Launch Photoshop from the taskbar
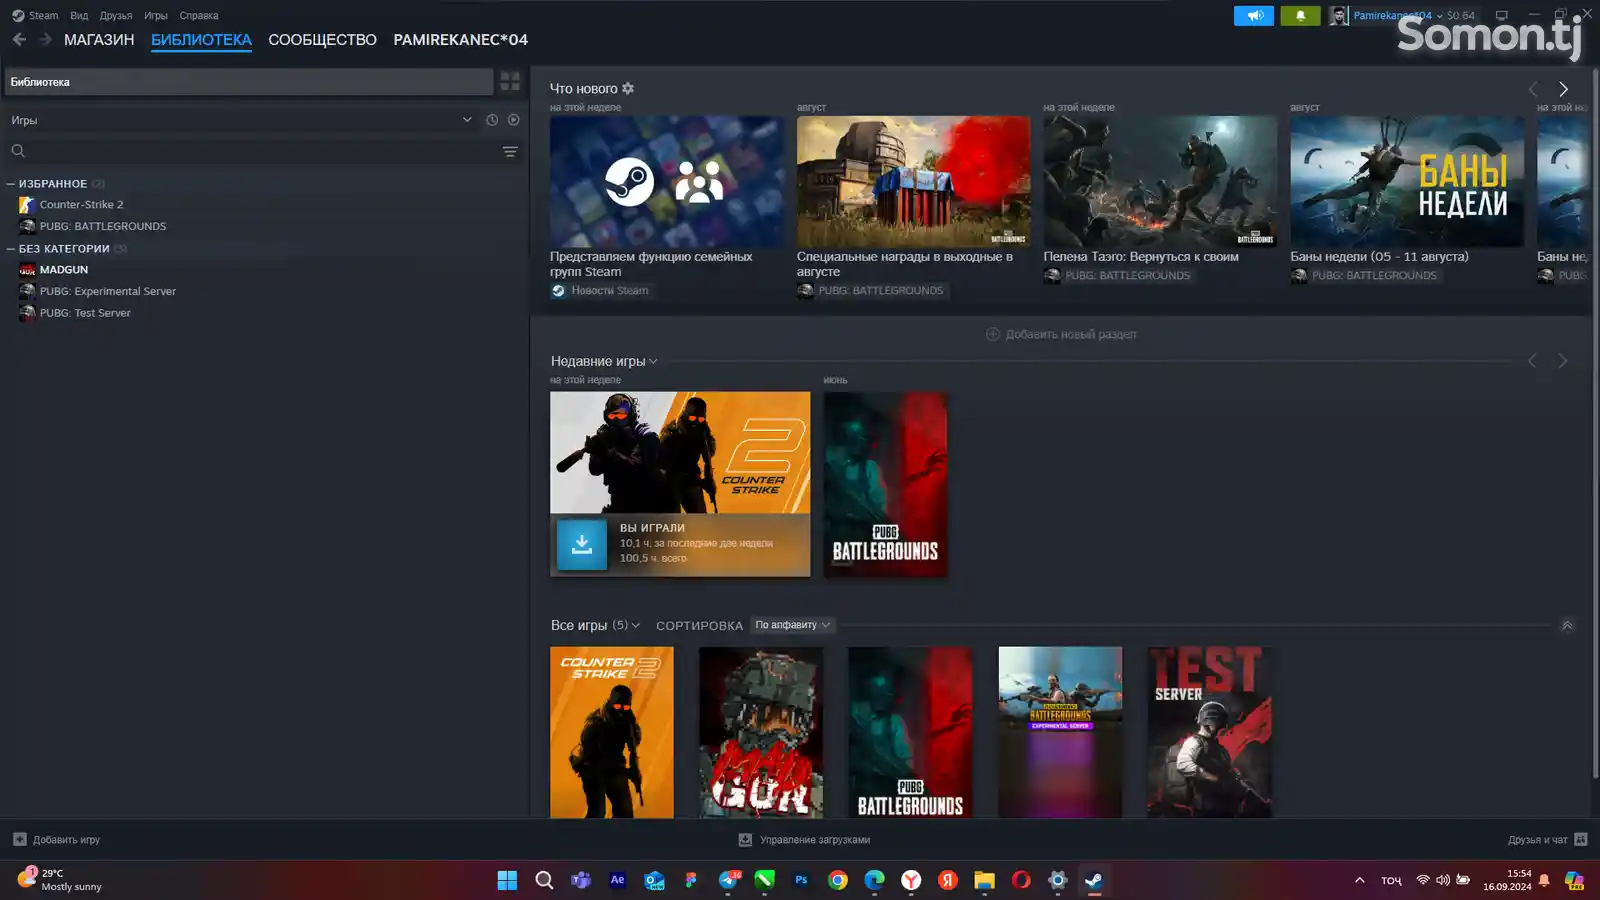 click(801, 880)
